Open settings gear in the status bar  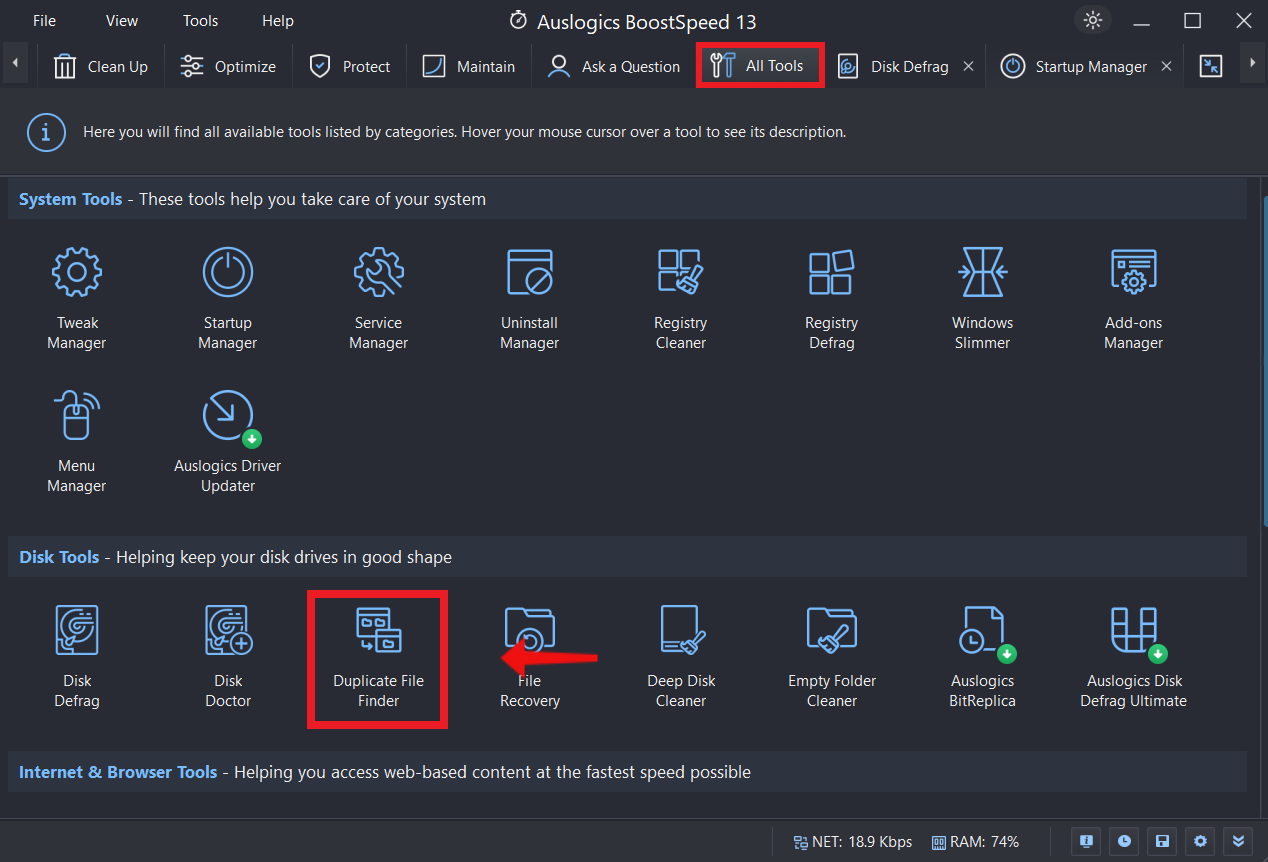tap(1200, 841)
